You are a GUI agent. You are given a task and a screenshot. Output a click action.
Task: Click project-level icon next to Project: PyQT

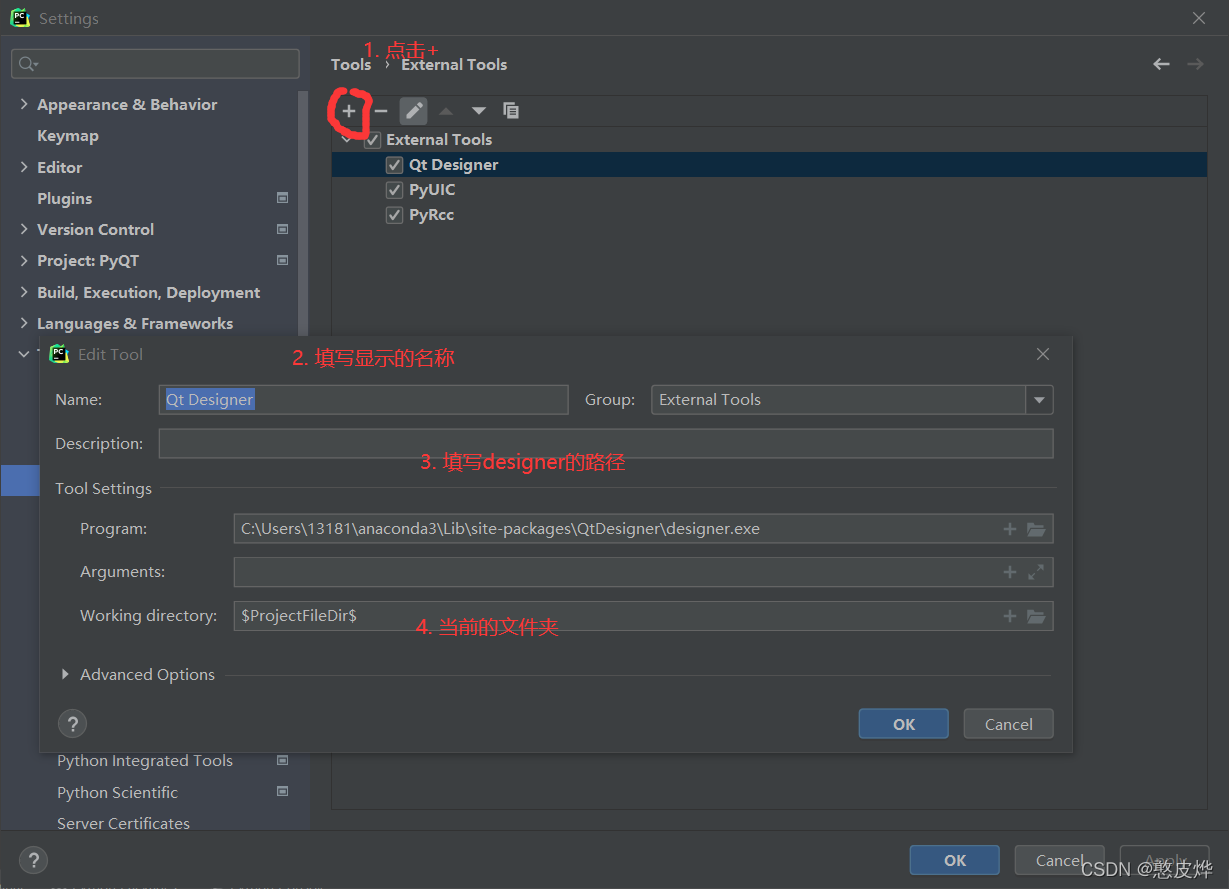coord(283,260)
